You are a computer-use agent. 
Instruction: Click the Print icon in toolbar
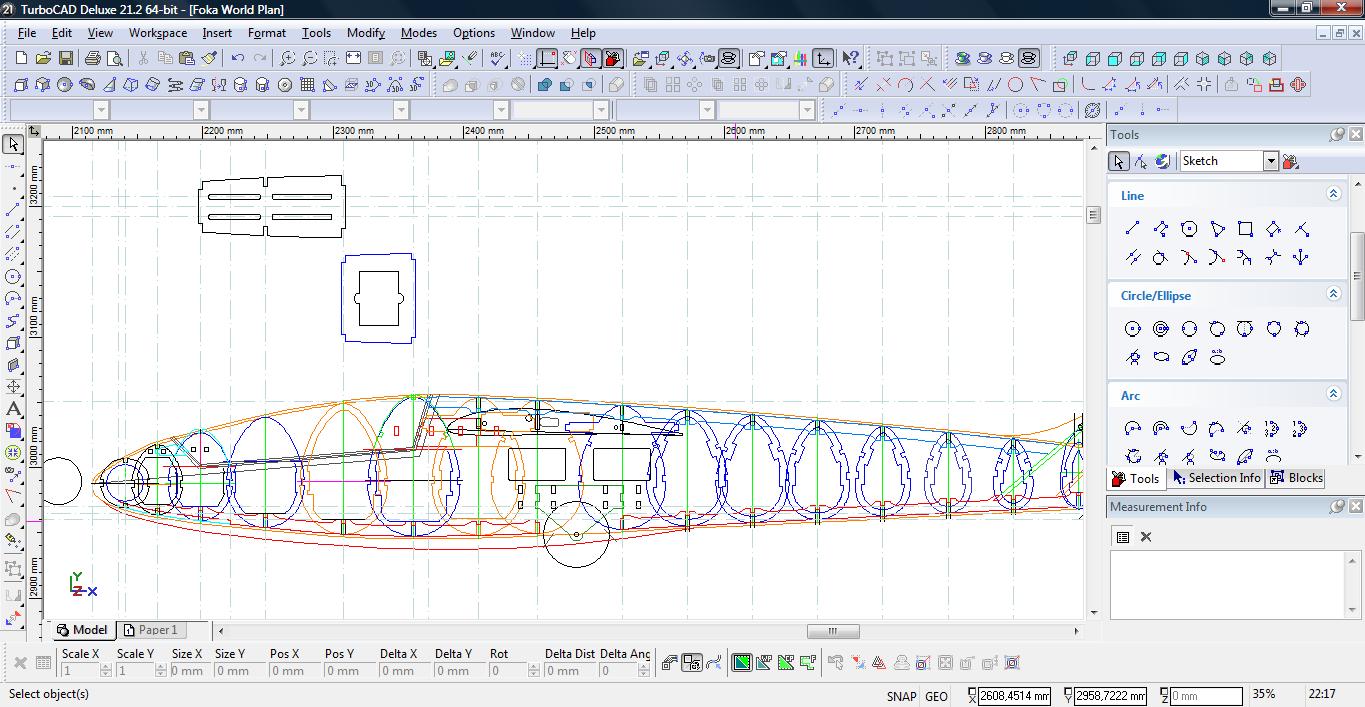(93, 59)
